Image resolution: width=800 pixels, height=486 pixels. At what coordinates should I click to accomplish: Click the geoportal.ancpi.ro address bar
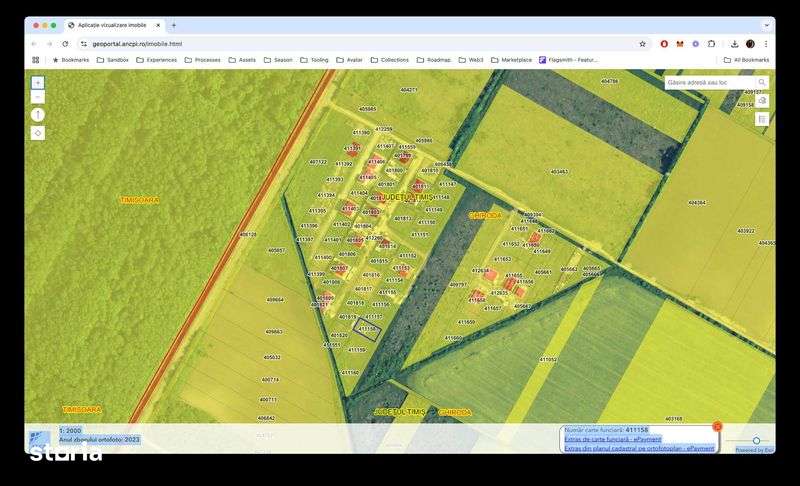pyautogui.click(x=357, y=44)
